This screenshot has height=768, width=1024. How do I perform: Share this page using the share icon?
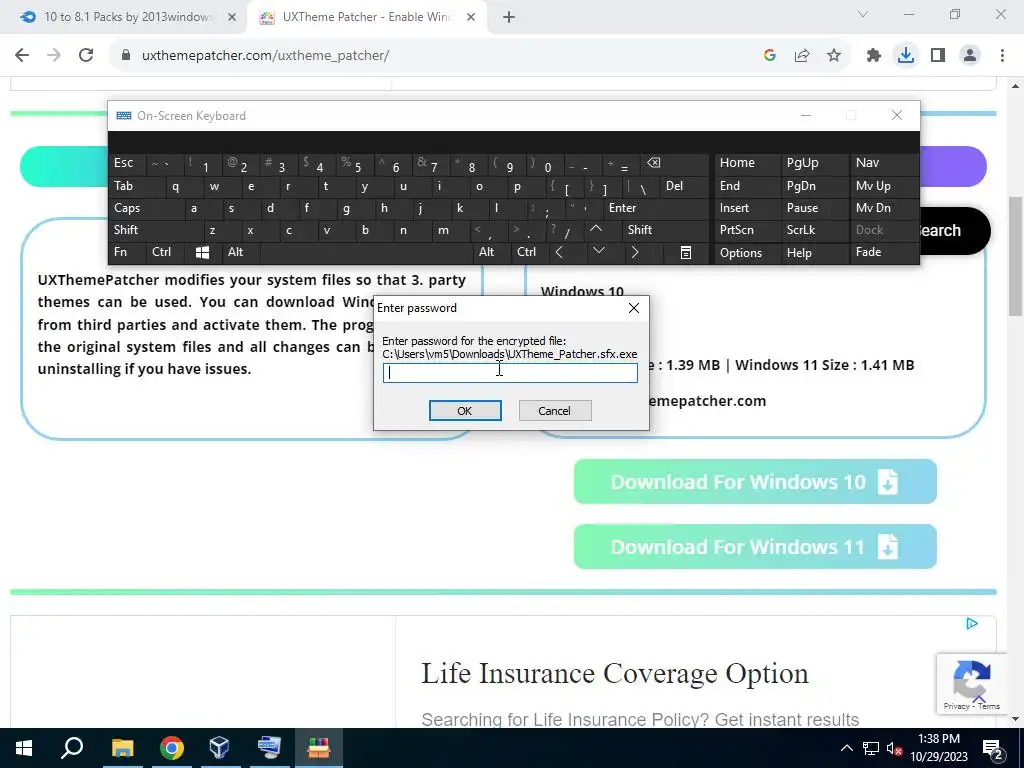point(802,56)
